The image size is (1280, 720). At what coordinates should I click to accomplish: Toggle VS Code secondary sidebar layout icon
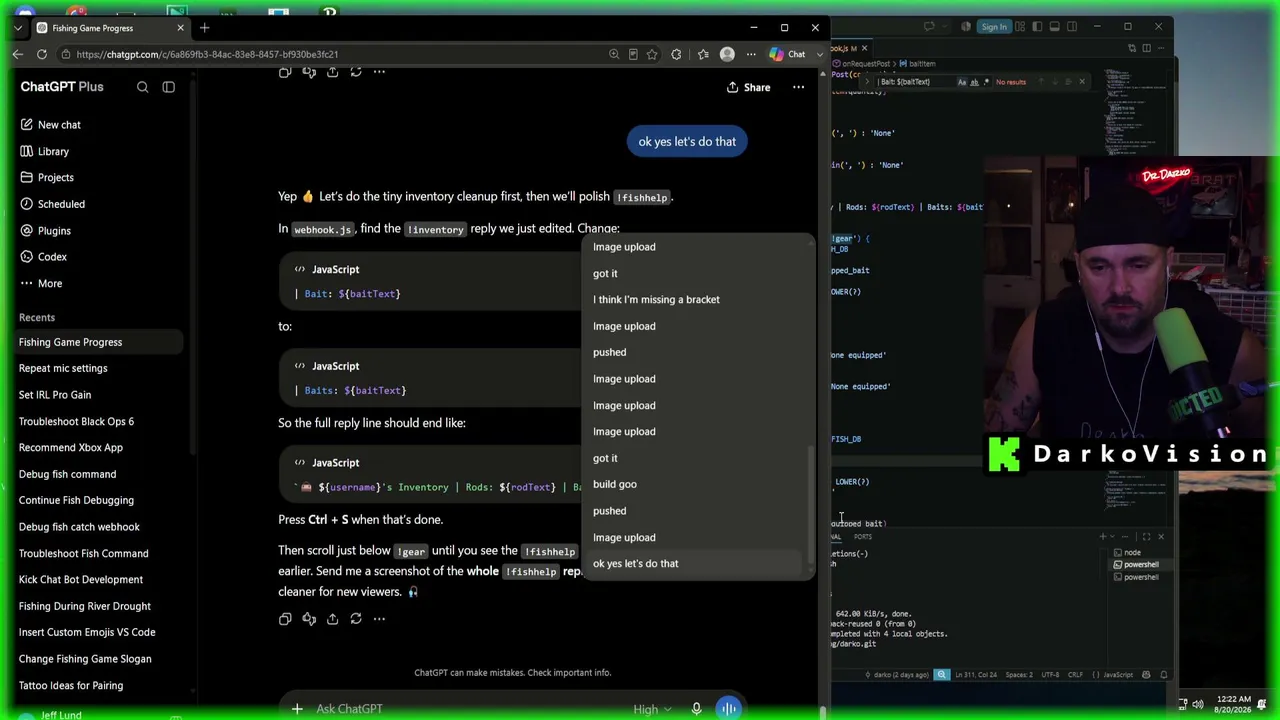[x=1072, y=27]
